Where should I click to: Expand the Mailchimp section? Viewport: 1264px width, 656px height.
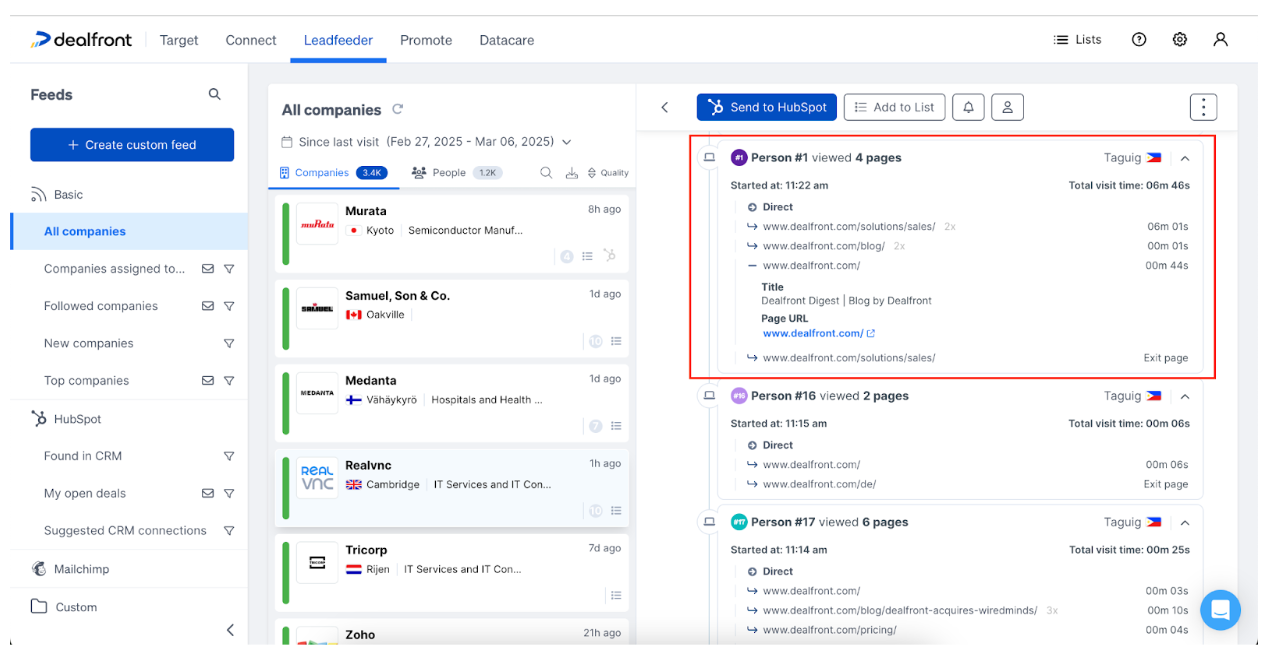click(70, 569)
